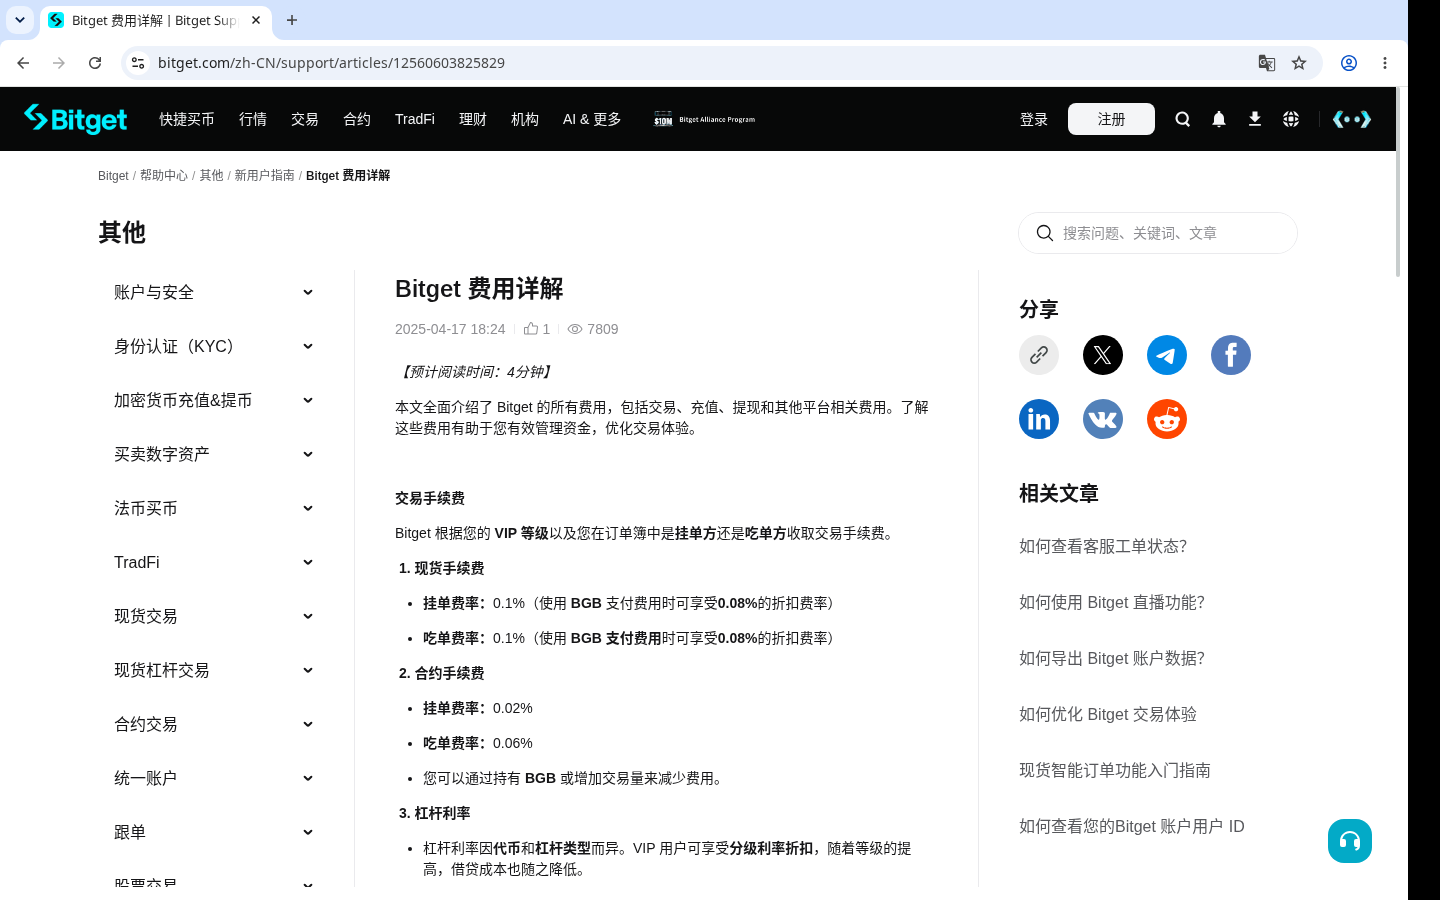Expand the 法币买币 category
This screenshot has width=1440, height=900.
(214, 508)
